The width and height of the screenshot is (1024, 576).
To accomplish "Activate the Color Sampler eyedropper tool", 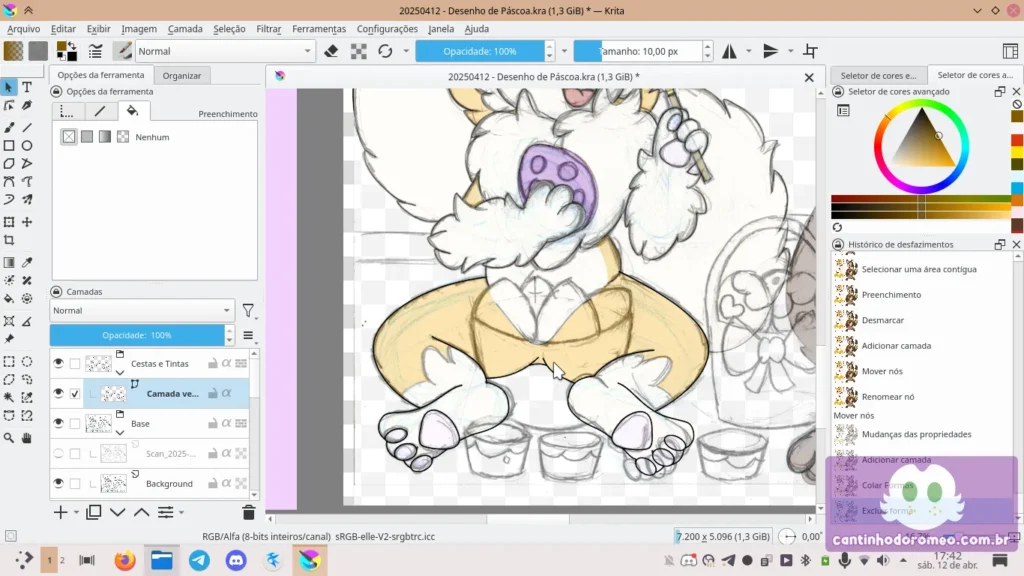I will pyautogui.click(x=27, y=263).
